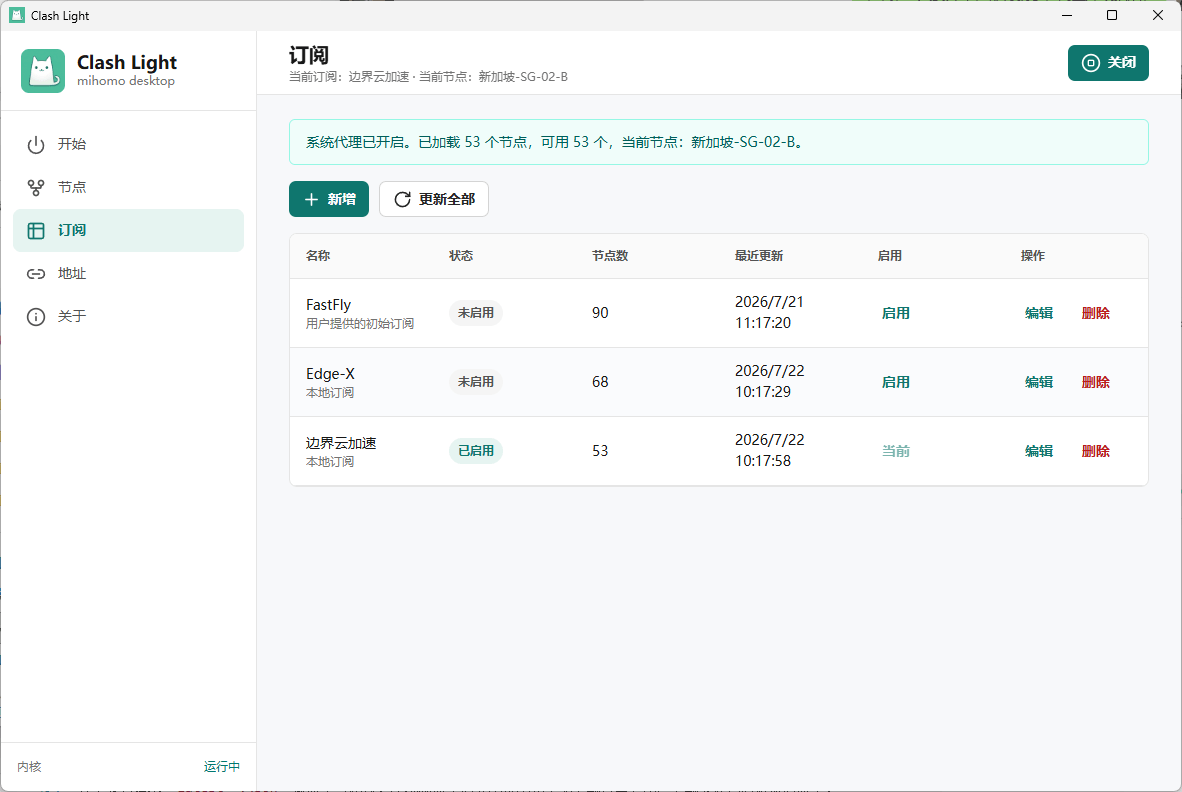
Task: Click the Edge-X subscription name
Action: [330, 374]
